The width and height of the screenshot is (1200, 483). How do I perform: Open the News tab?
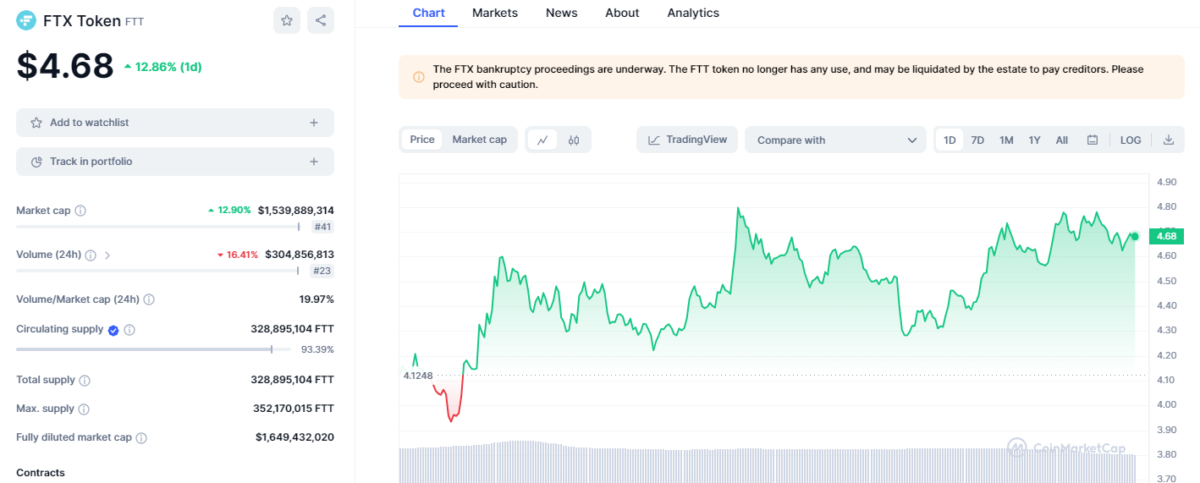561,13
